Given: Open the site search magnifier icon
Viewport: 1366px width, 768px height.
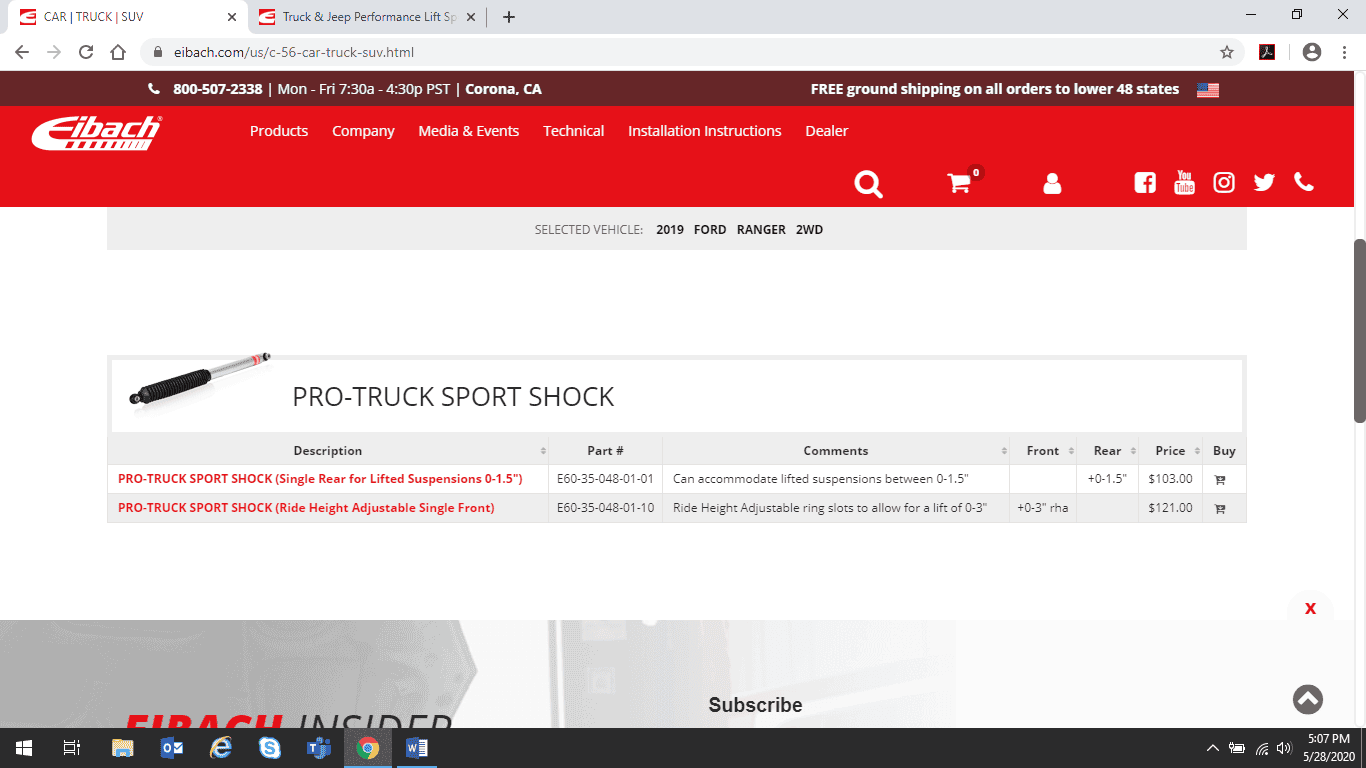Looking at the screenshot, I should pos(868,184).
